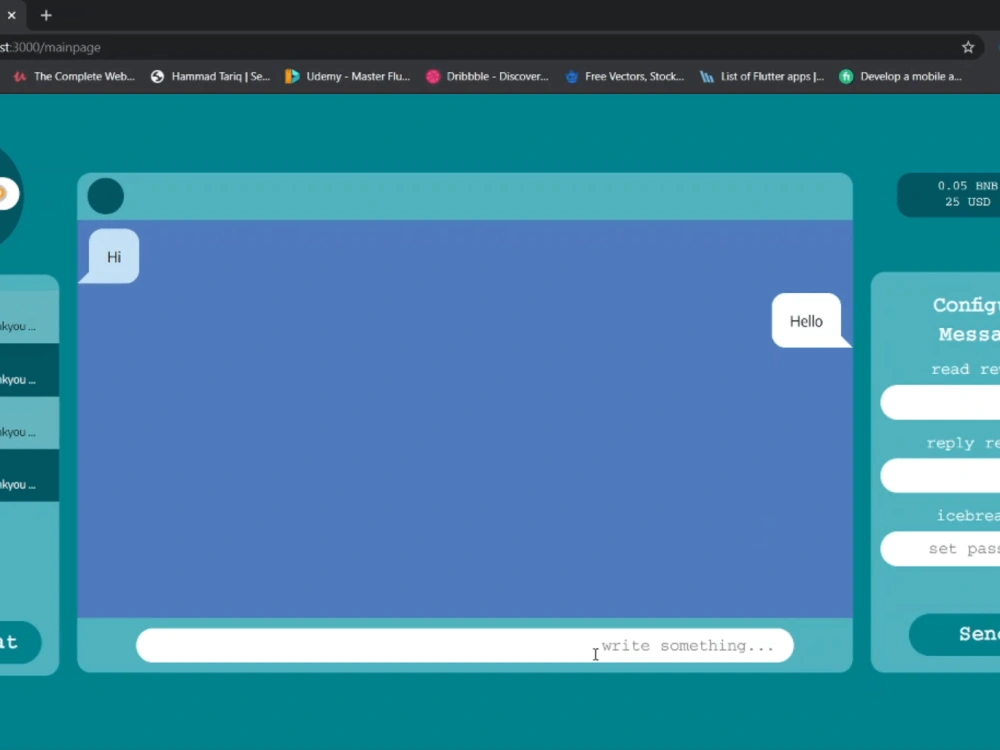Bookmark the page using the star icon
The height and width of the screenshot is (750, 1000).
click(967, 47)
